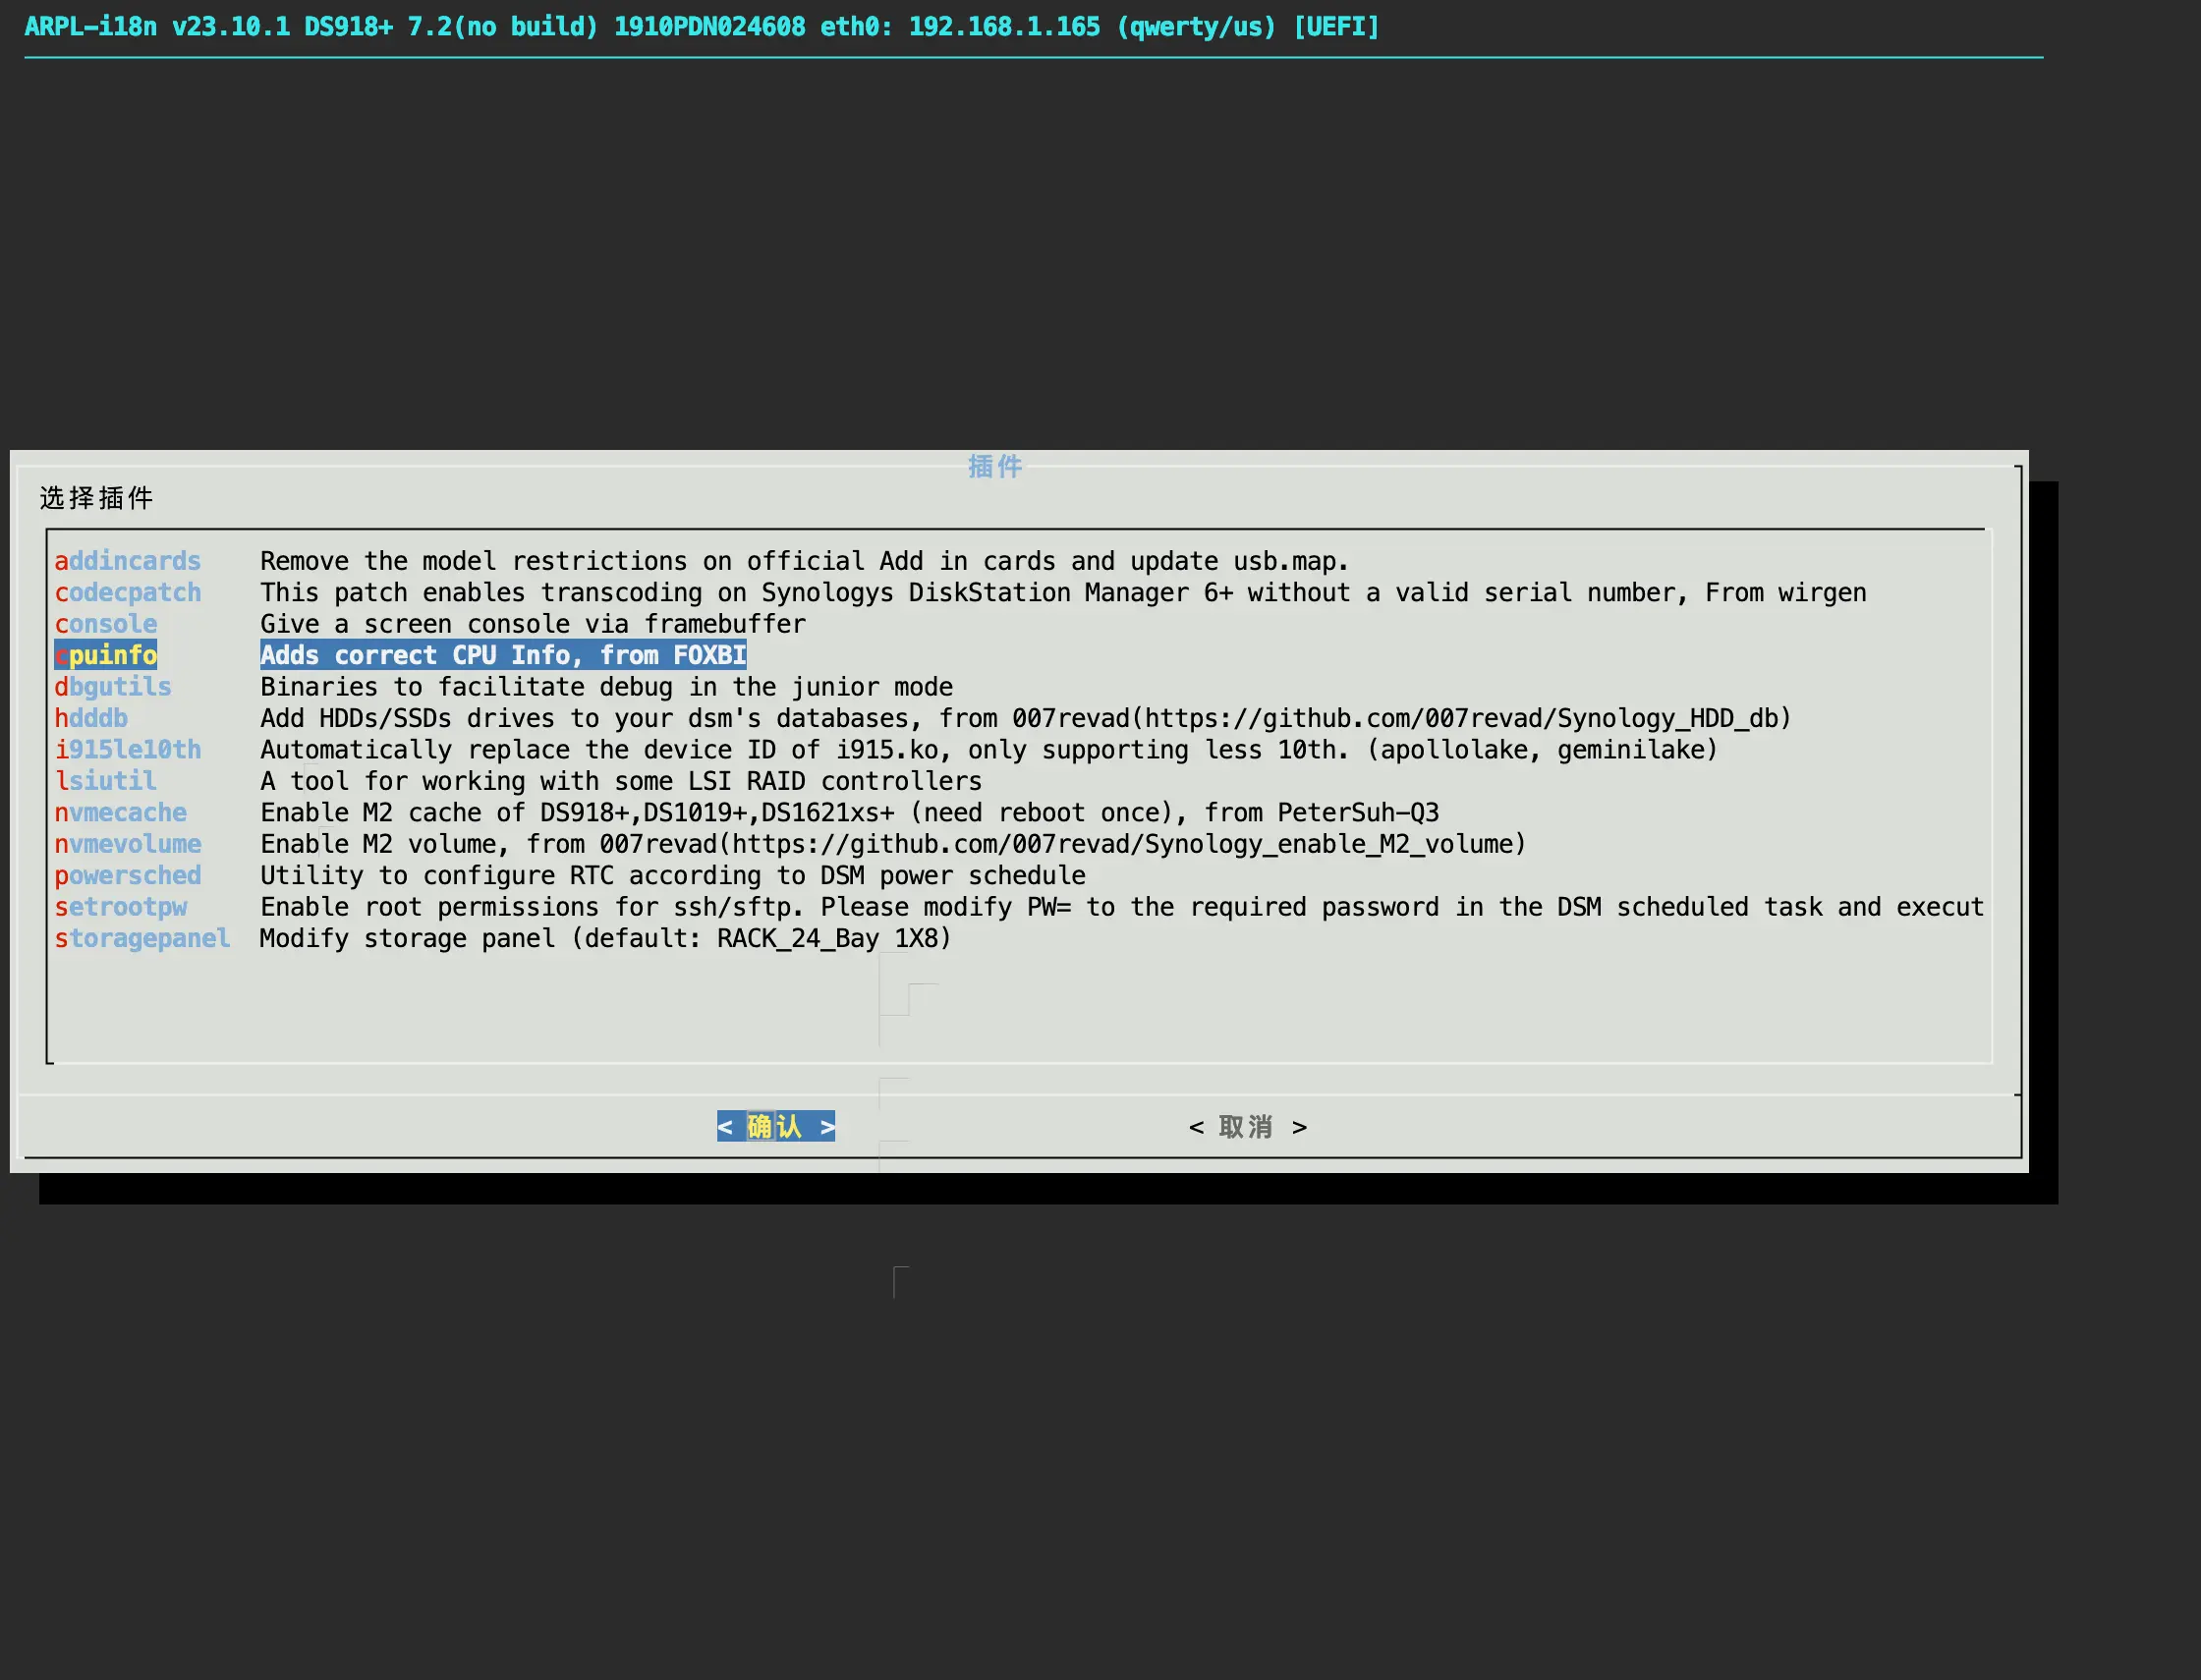The image size is (2201, 1680).
Task: Click 'Remove the model restrictions' description
Action: coord(804,561)
